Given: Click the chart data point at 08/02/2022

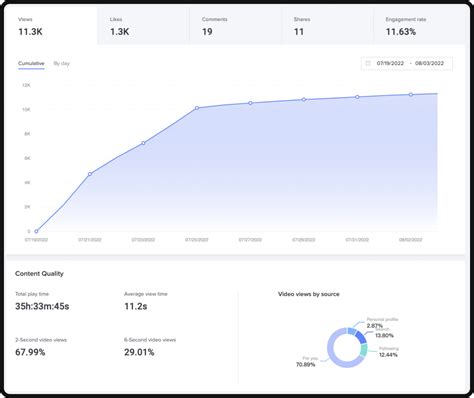Looking at the screenshot, I should pos(411,95).
